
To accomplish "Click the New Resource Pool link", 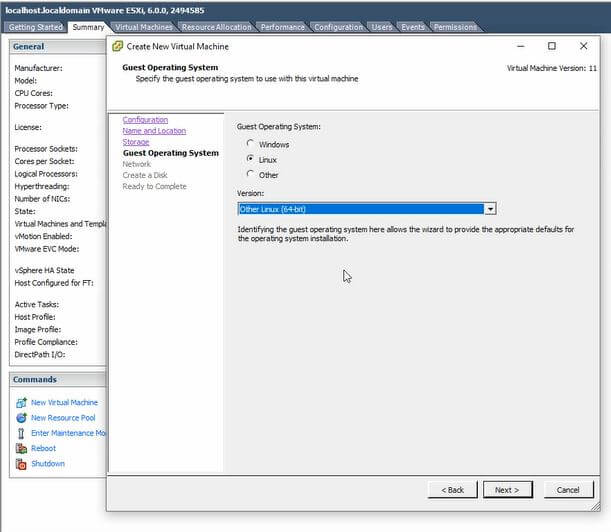I will click(x=63, y=418).
